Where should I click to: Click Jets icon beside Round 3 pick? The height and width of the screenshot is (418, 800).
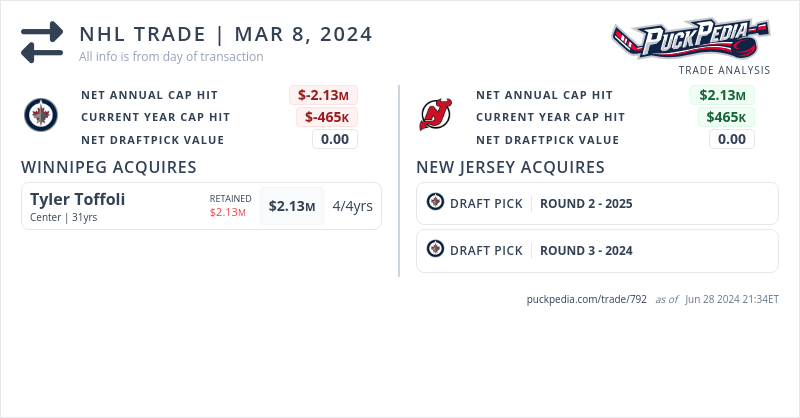click(x=435, y=250)
